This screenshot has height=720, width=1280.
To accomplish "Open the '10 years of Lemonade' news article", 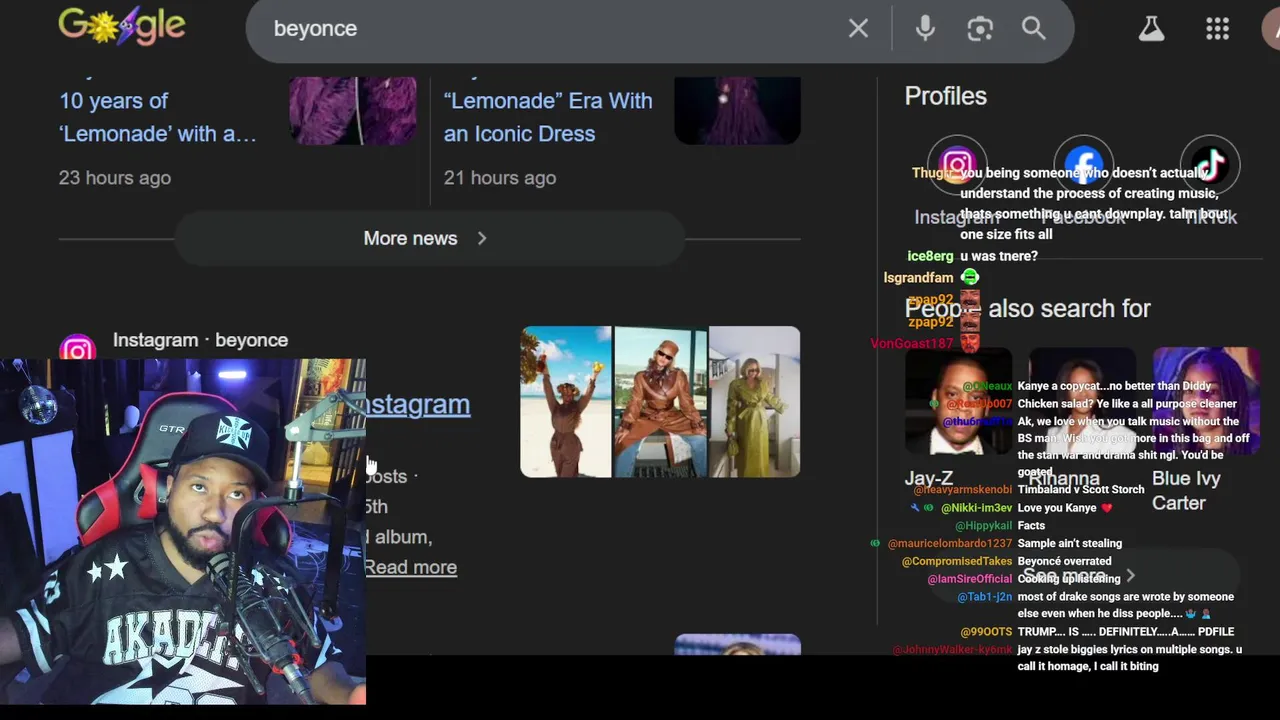I will [158, 117].
